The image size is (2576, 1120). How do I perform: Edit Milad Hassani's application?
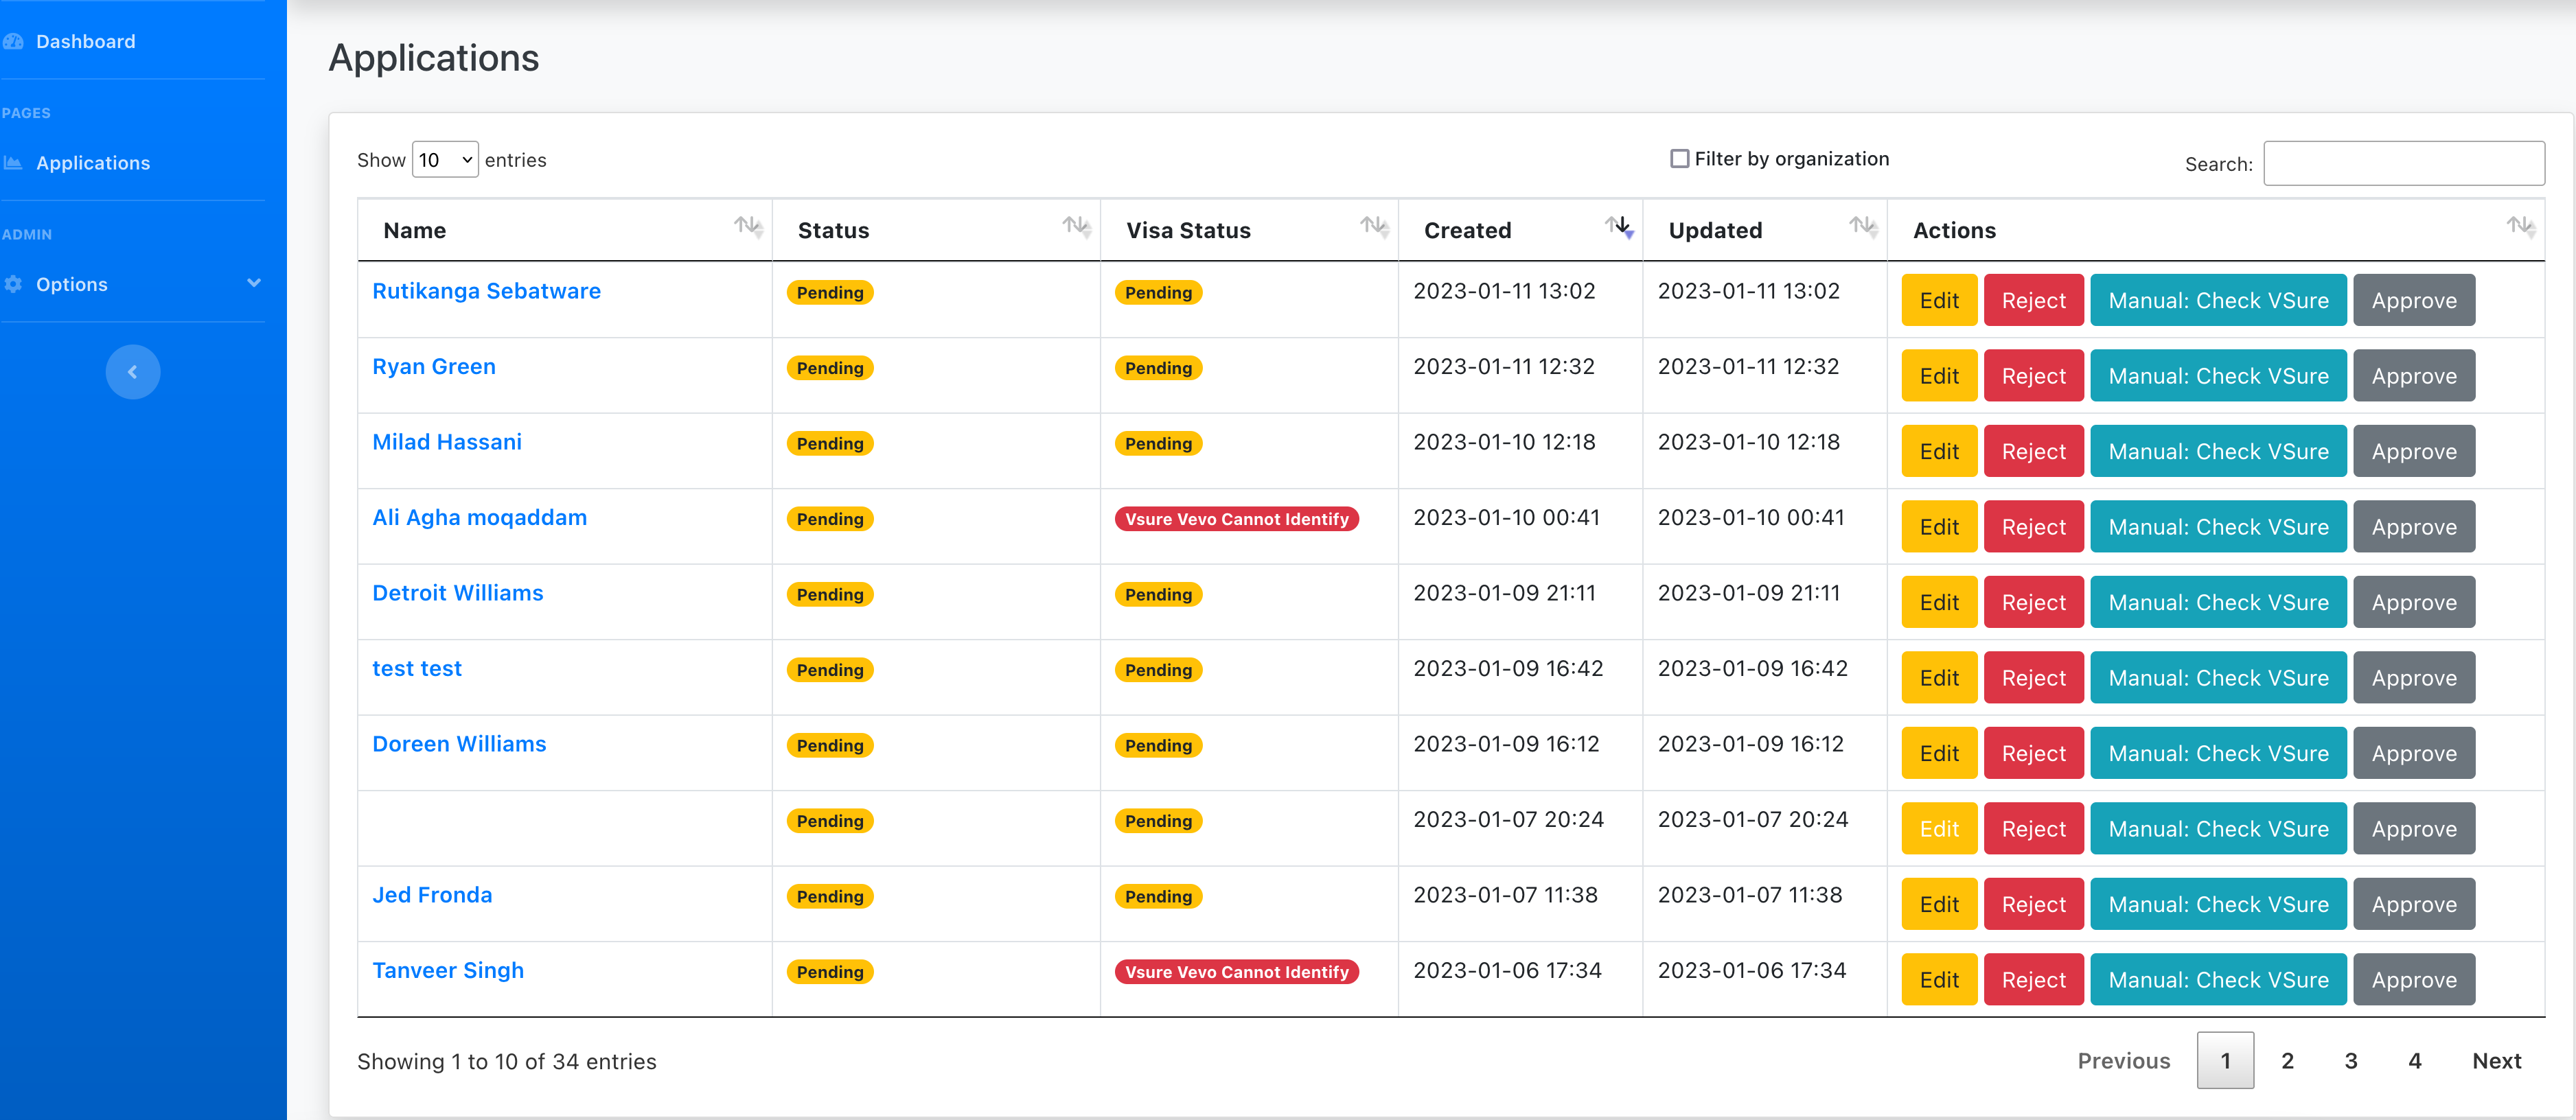tap(1939, 451)
